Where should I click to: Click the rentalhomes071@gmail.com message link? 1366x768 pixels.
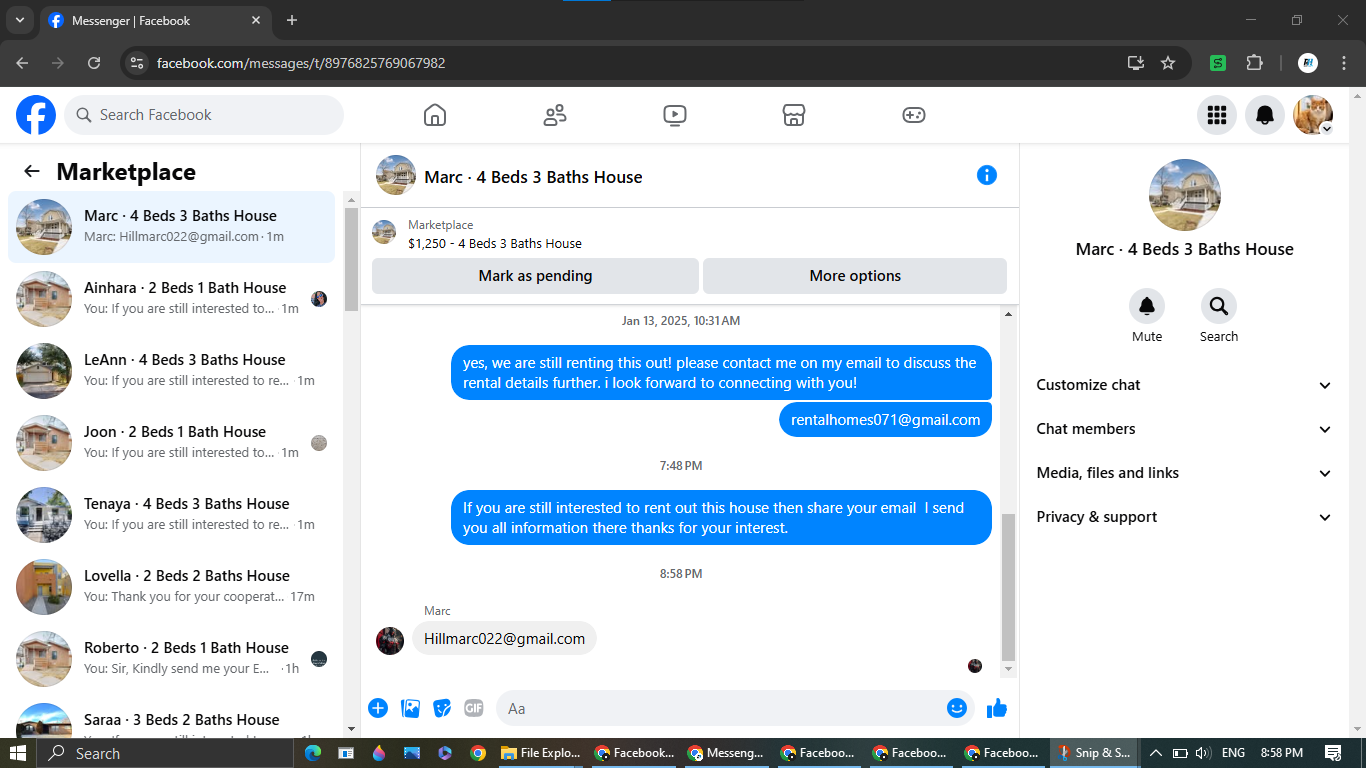(885, 420)
